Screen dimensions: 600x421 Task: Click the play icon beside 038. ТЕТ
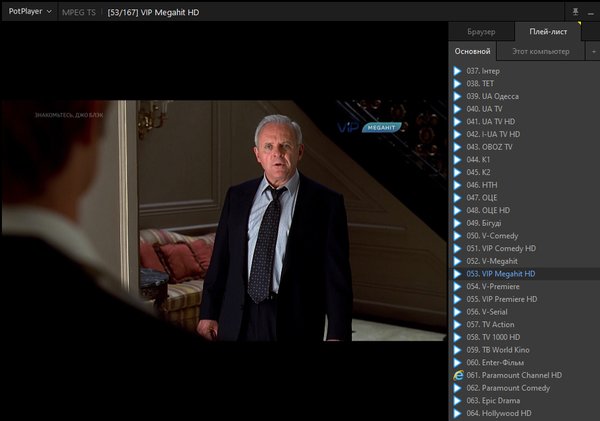click(457, 83)
